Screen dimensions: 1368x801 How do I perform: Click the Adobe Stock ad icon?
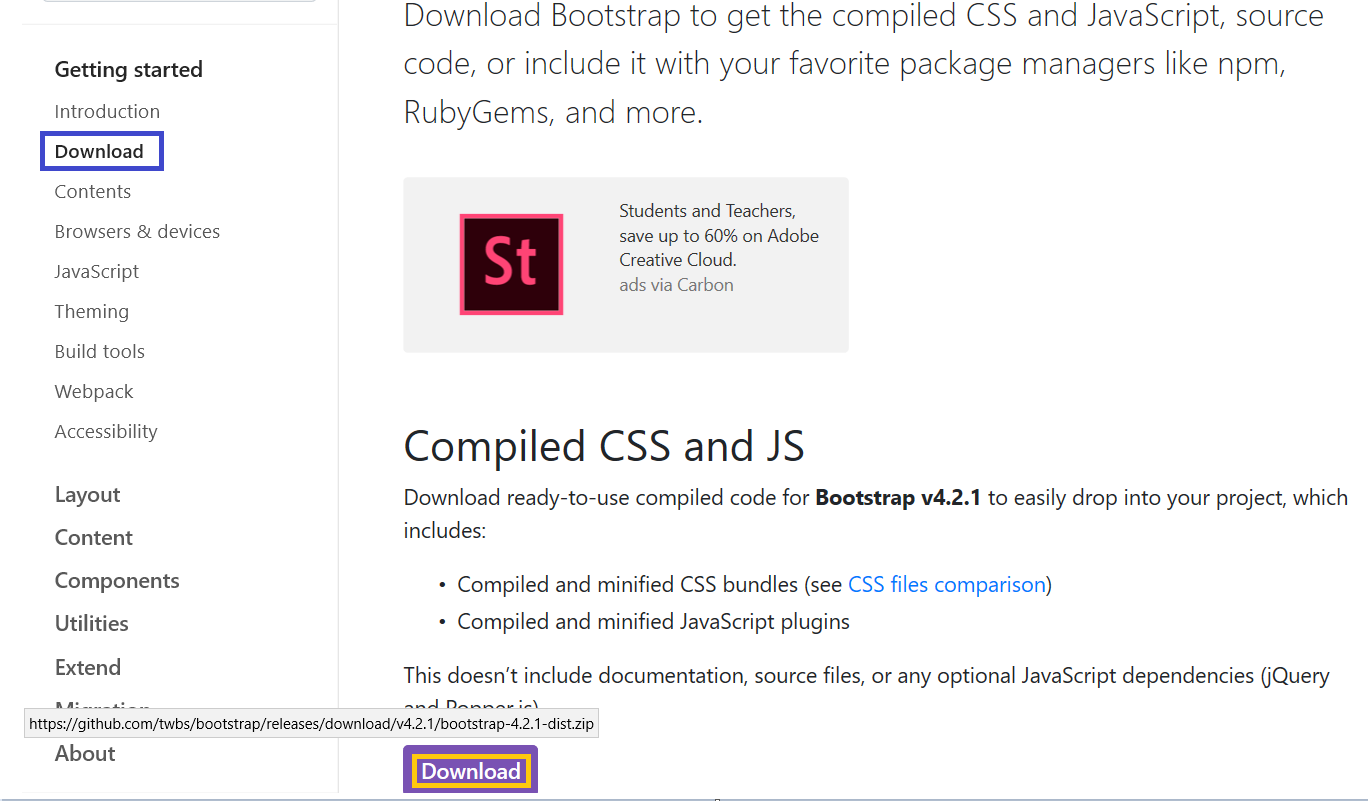click(x=511, y=265)
